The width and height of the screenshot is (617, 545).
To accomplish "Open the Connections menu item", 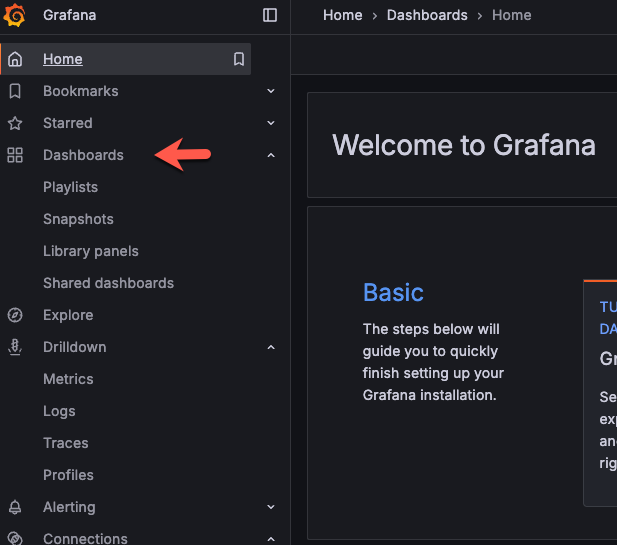I will click(x=85, y=538).
